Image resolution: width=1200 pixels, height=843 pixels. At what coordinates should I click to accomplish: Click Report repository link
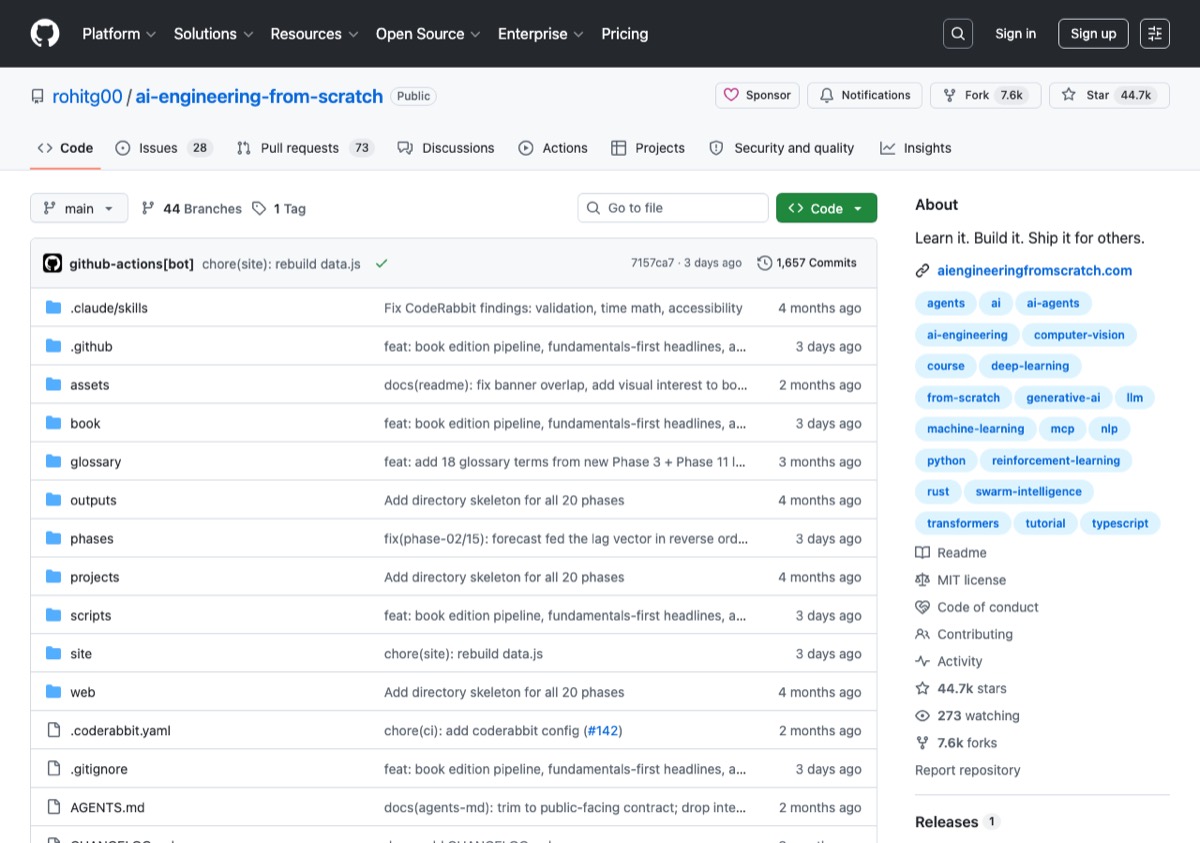[967, 770]
